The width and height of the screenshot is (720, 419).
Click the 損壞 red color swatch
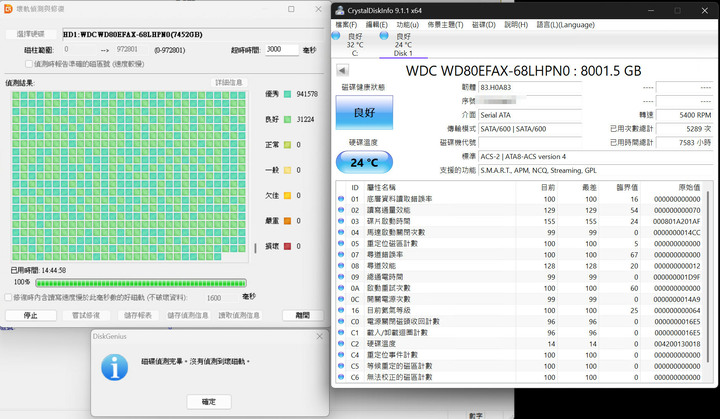point(287,246)
